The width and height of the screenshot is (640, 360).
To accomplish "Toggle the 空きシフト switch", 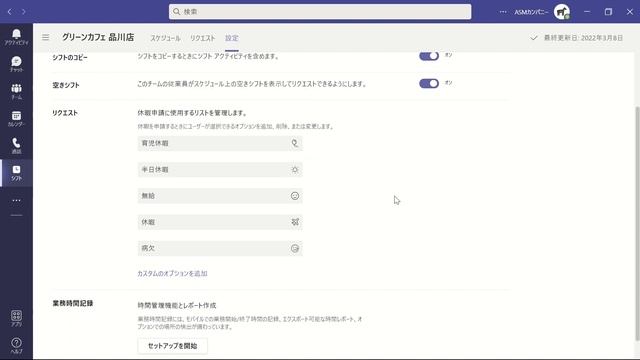I will point(429,84).
